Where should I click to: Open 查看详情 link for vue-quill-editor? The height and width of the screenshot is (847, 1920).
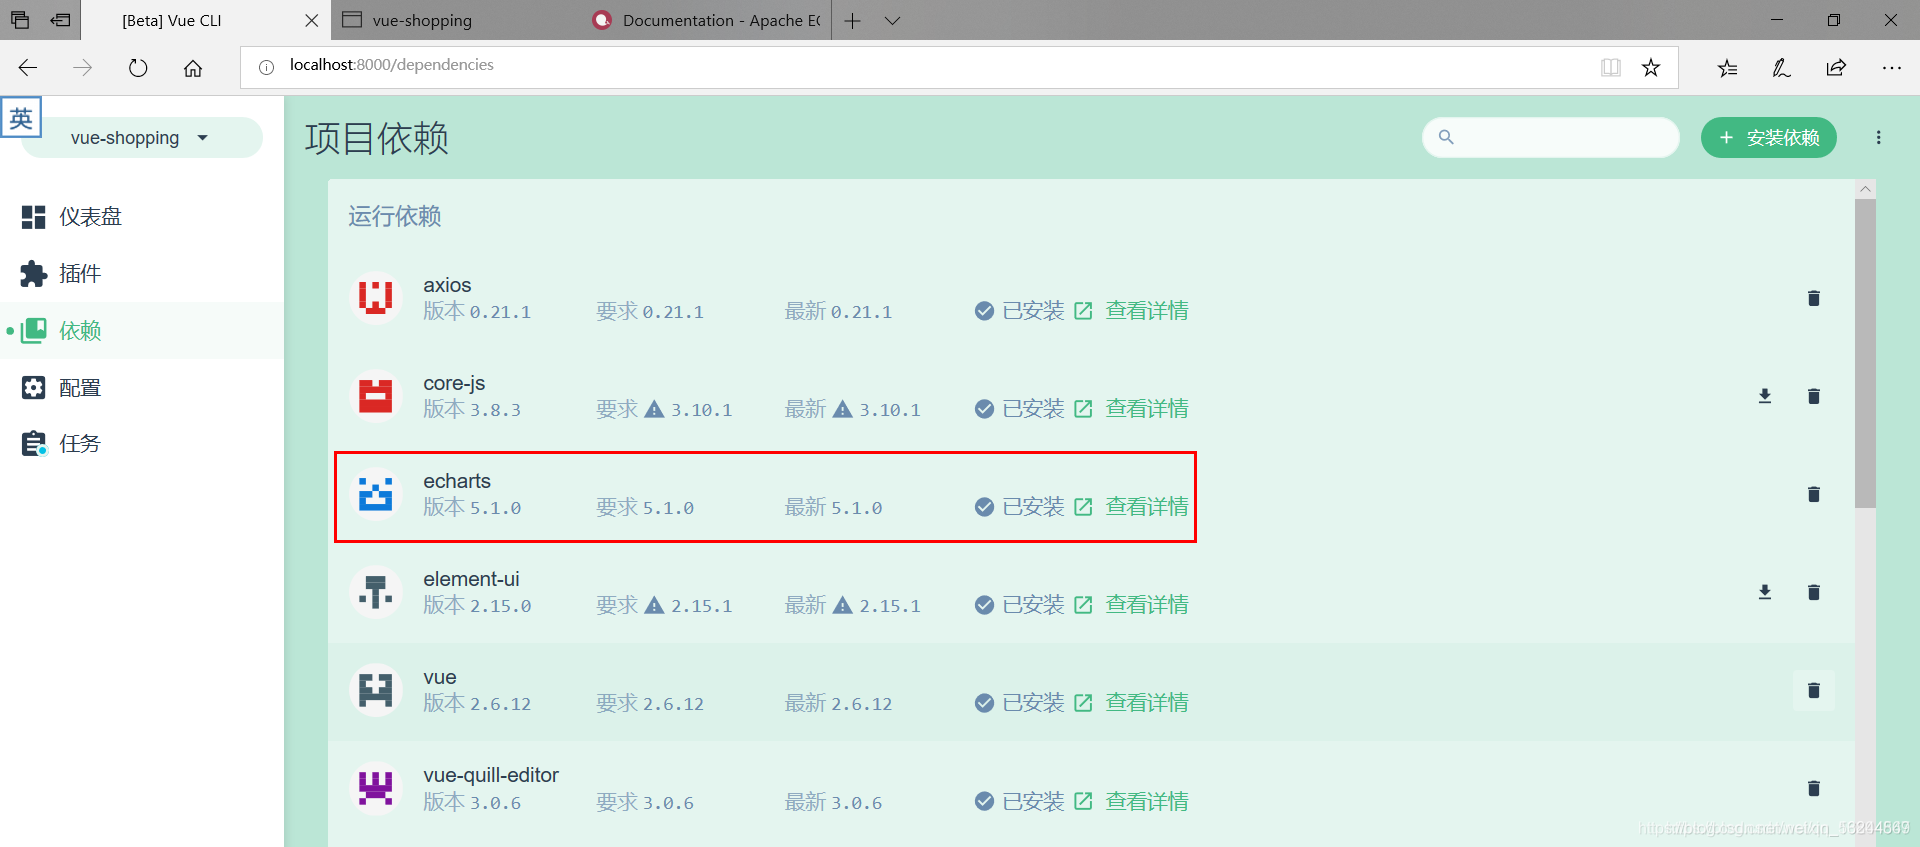(x=1146, y=801)
